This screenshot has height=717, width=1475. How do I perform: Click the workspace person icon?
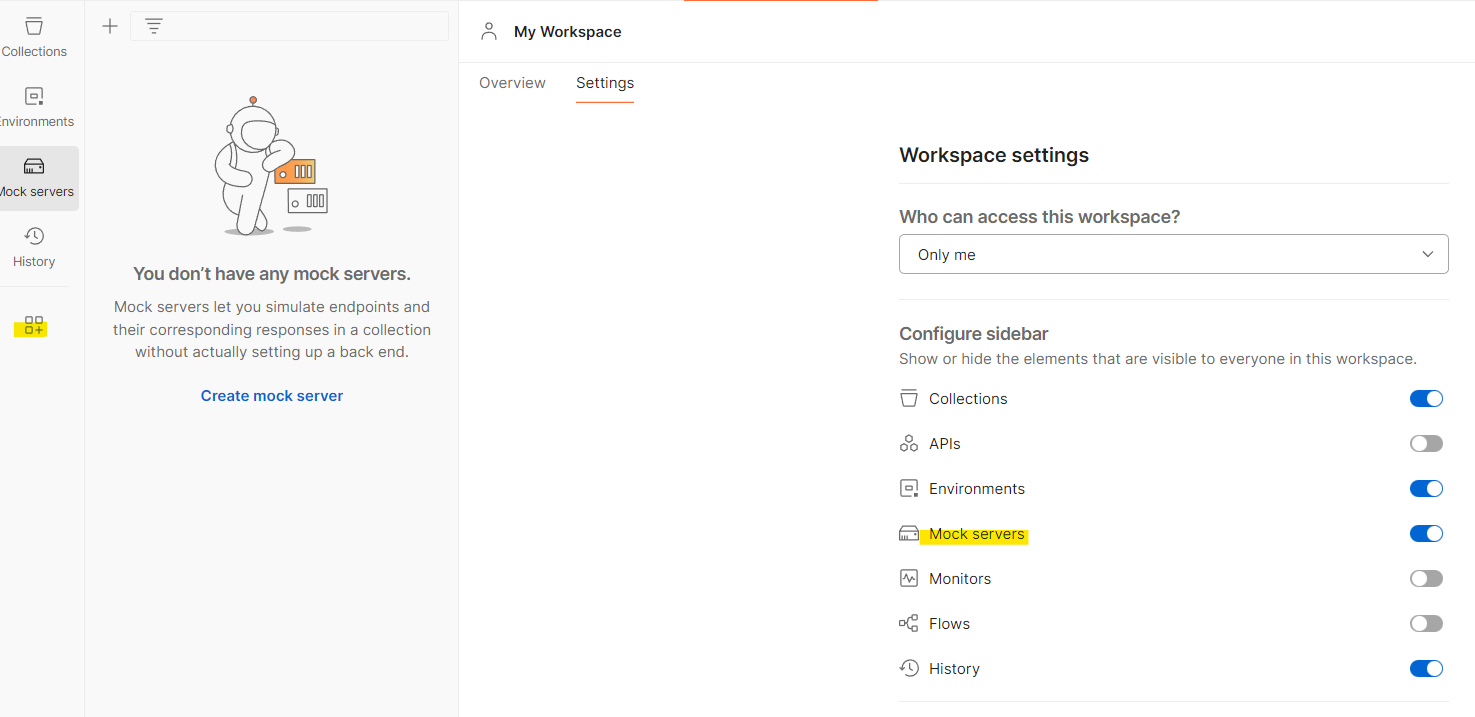pyautogui.click(x=489, y=32)
